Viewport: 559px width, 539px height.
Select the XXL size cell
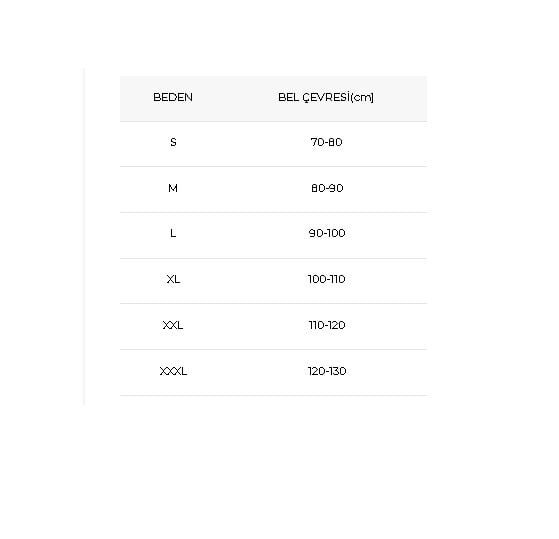(173, 325)
